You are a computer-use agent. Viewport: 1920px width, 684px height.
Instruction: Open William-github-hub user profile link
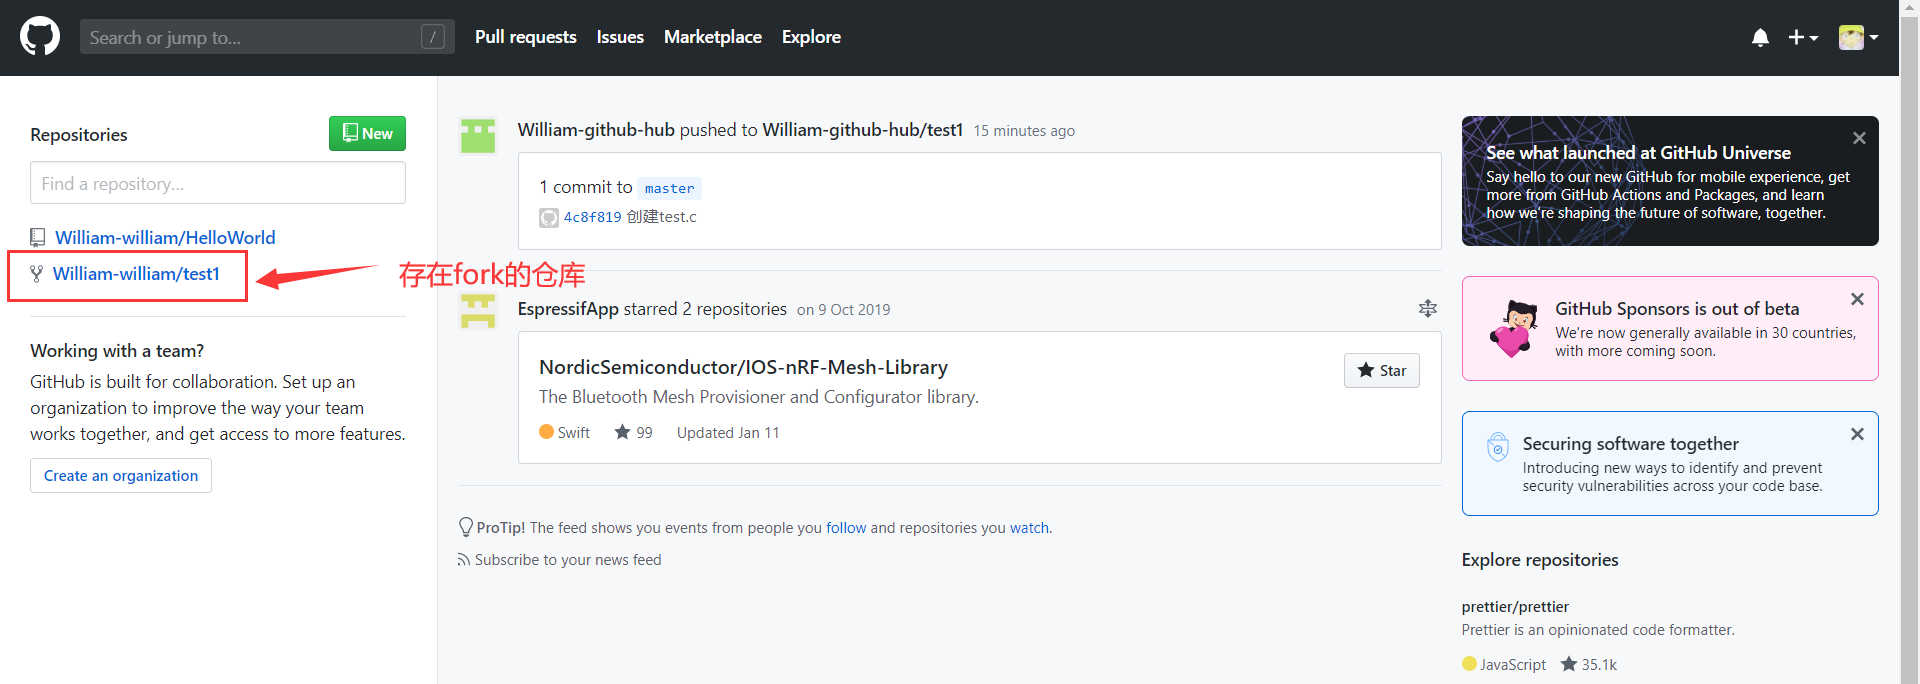(x=596, y=130)
